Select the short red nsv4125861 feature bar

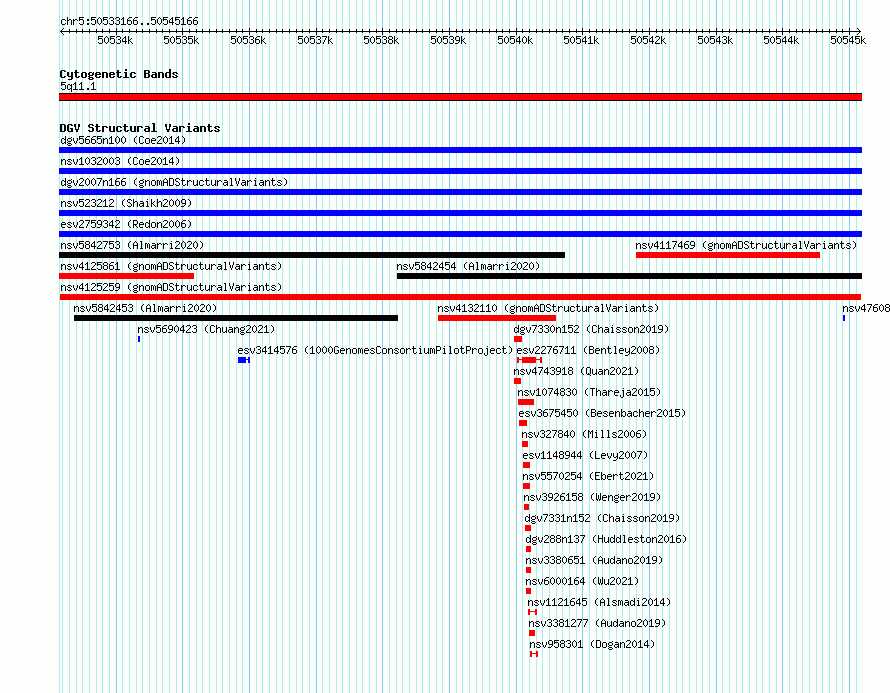[127, 276]
